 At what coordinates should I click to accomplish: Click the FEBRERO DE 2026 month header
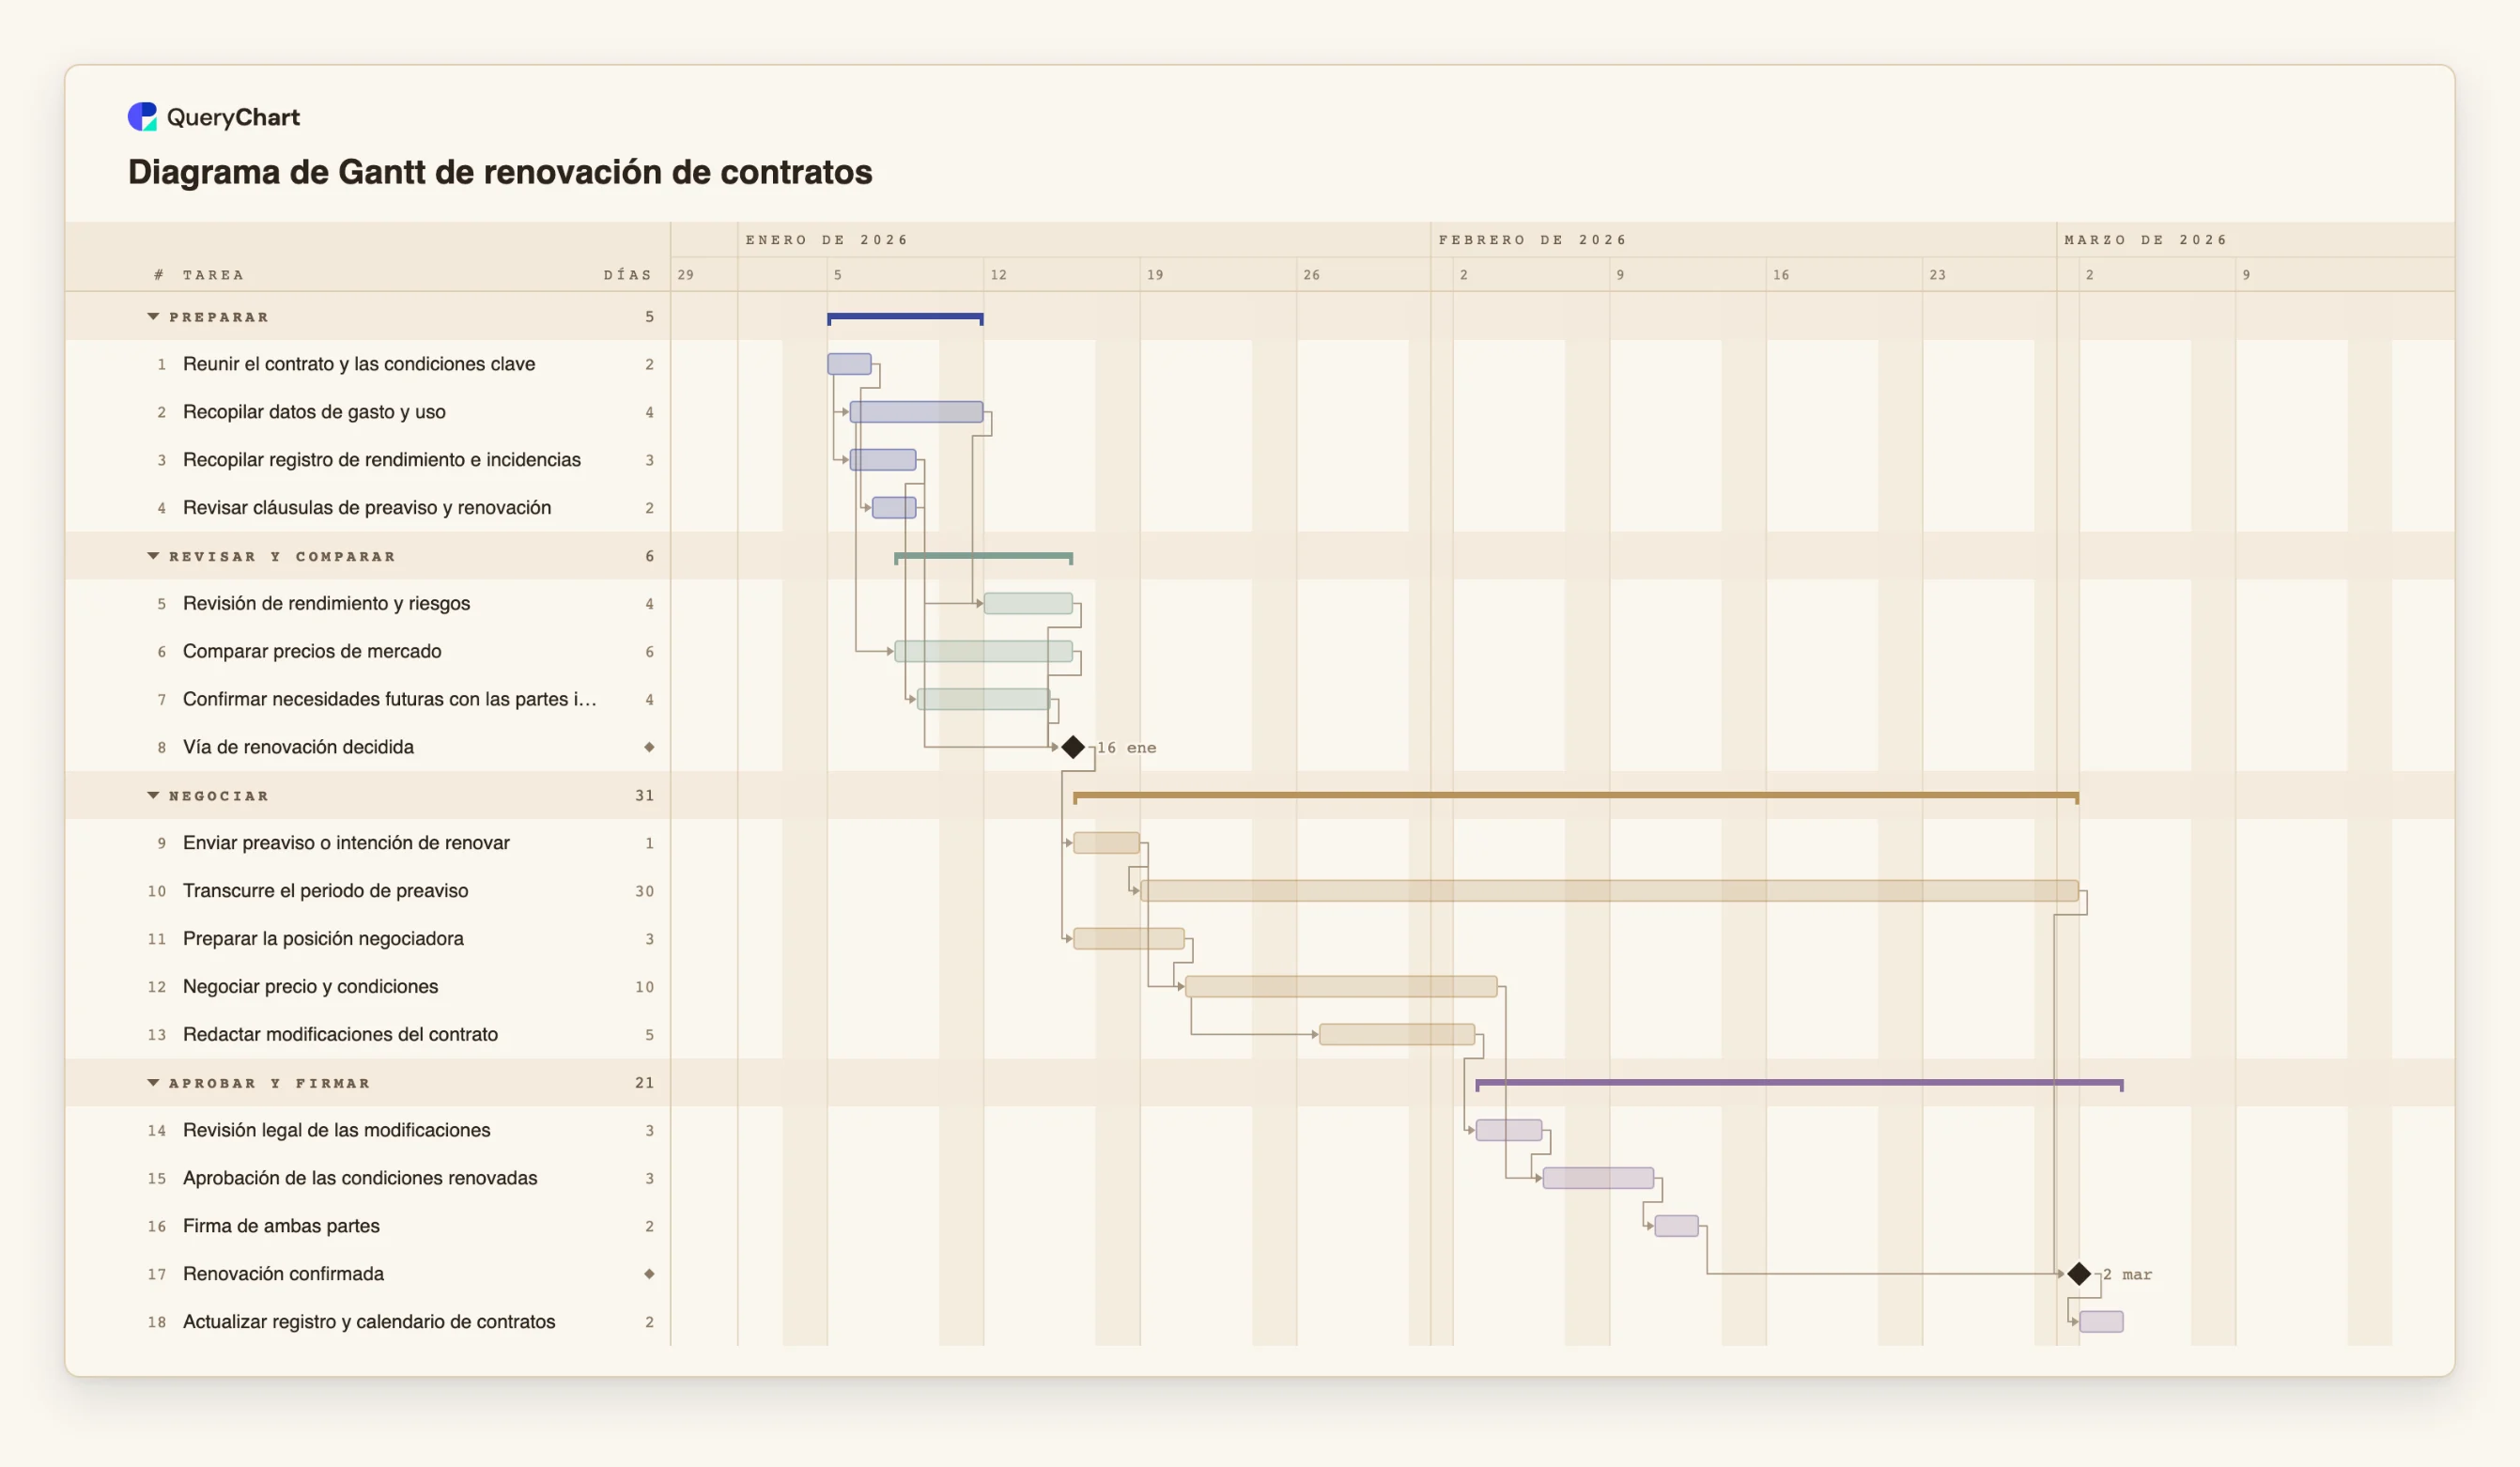click(1533, 240)
